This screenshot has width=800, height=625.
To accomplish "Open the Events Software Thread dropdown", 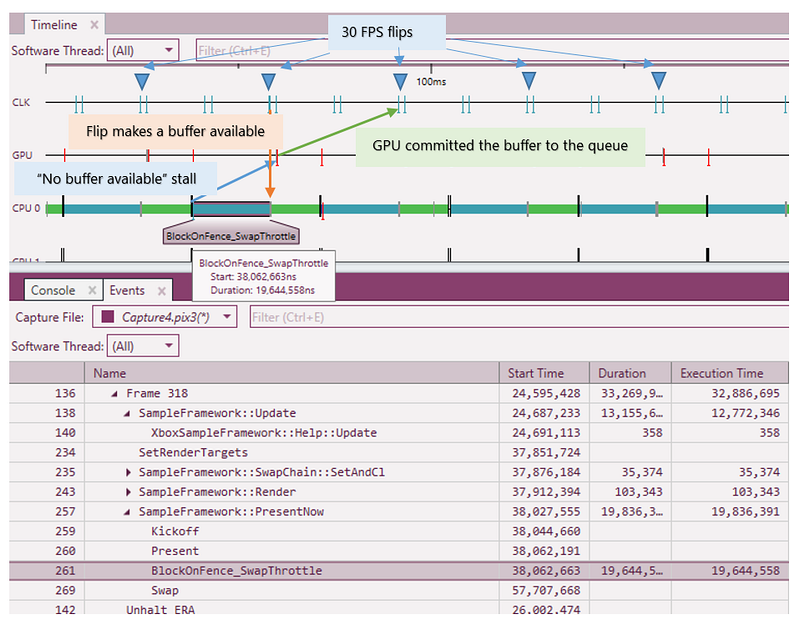I will [x=143, y=346].
